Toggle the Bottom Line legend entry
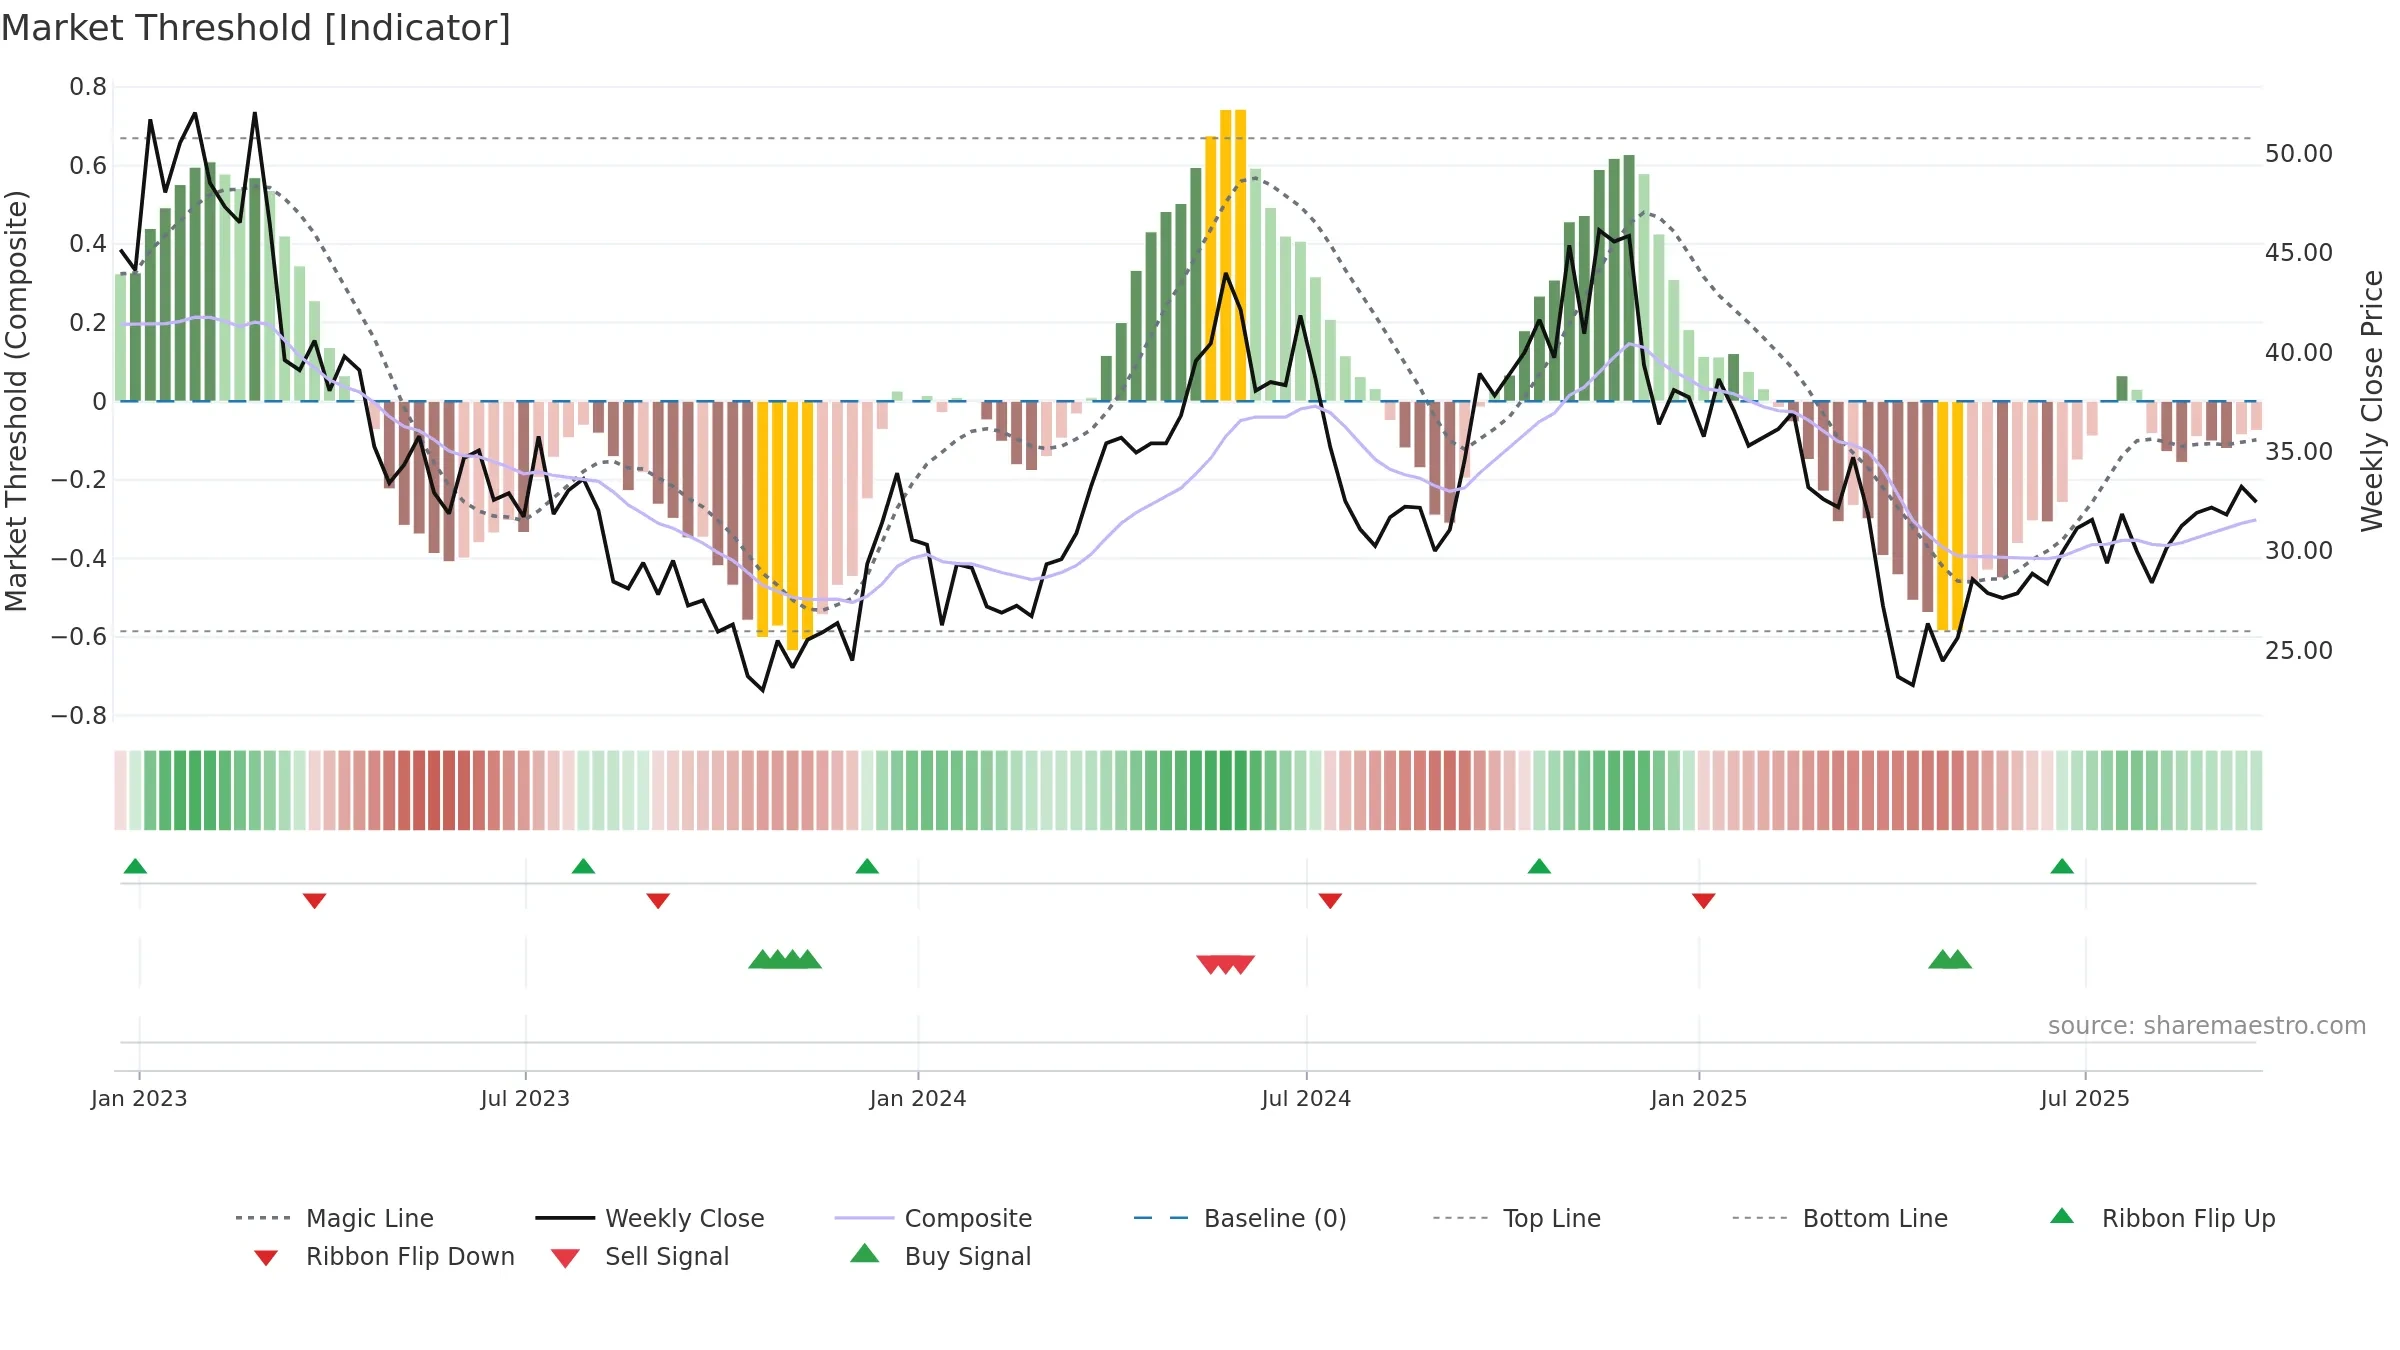 1840,1218
